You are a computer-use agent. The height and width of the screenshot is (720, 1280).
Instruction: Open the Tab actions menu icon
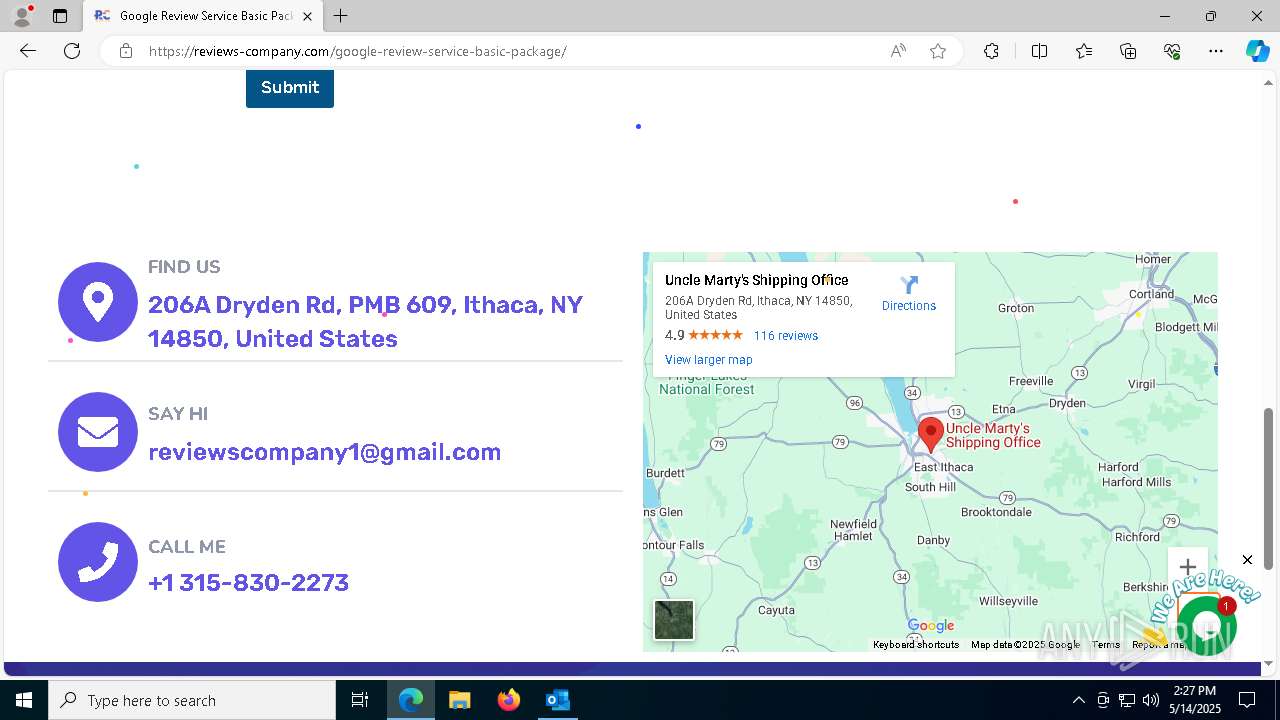coord(60,16)
